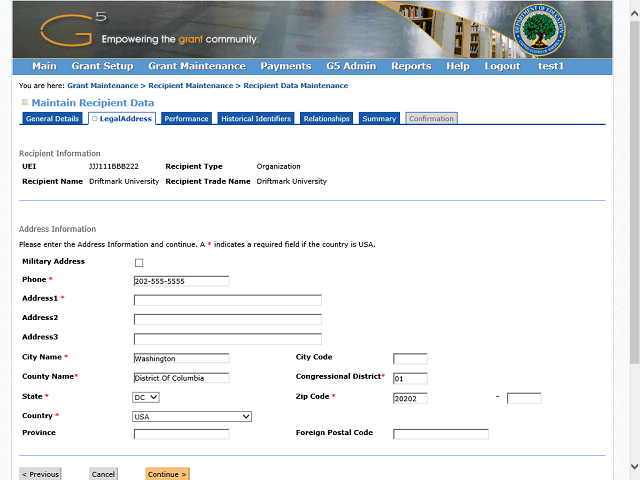Click the Recipient Information section heading

point(60,153)
